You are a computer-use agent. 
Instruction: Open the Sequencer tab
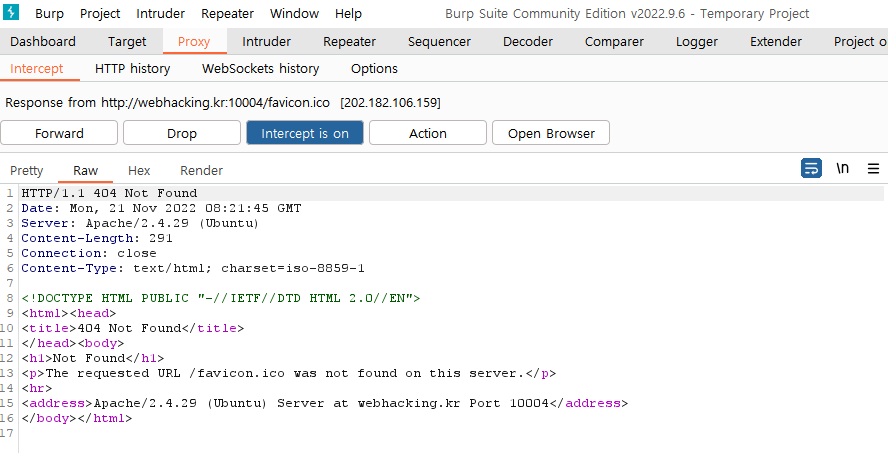click(439, 41)
